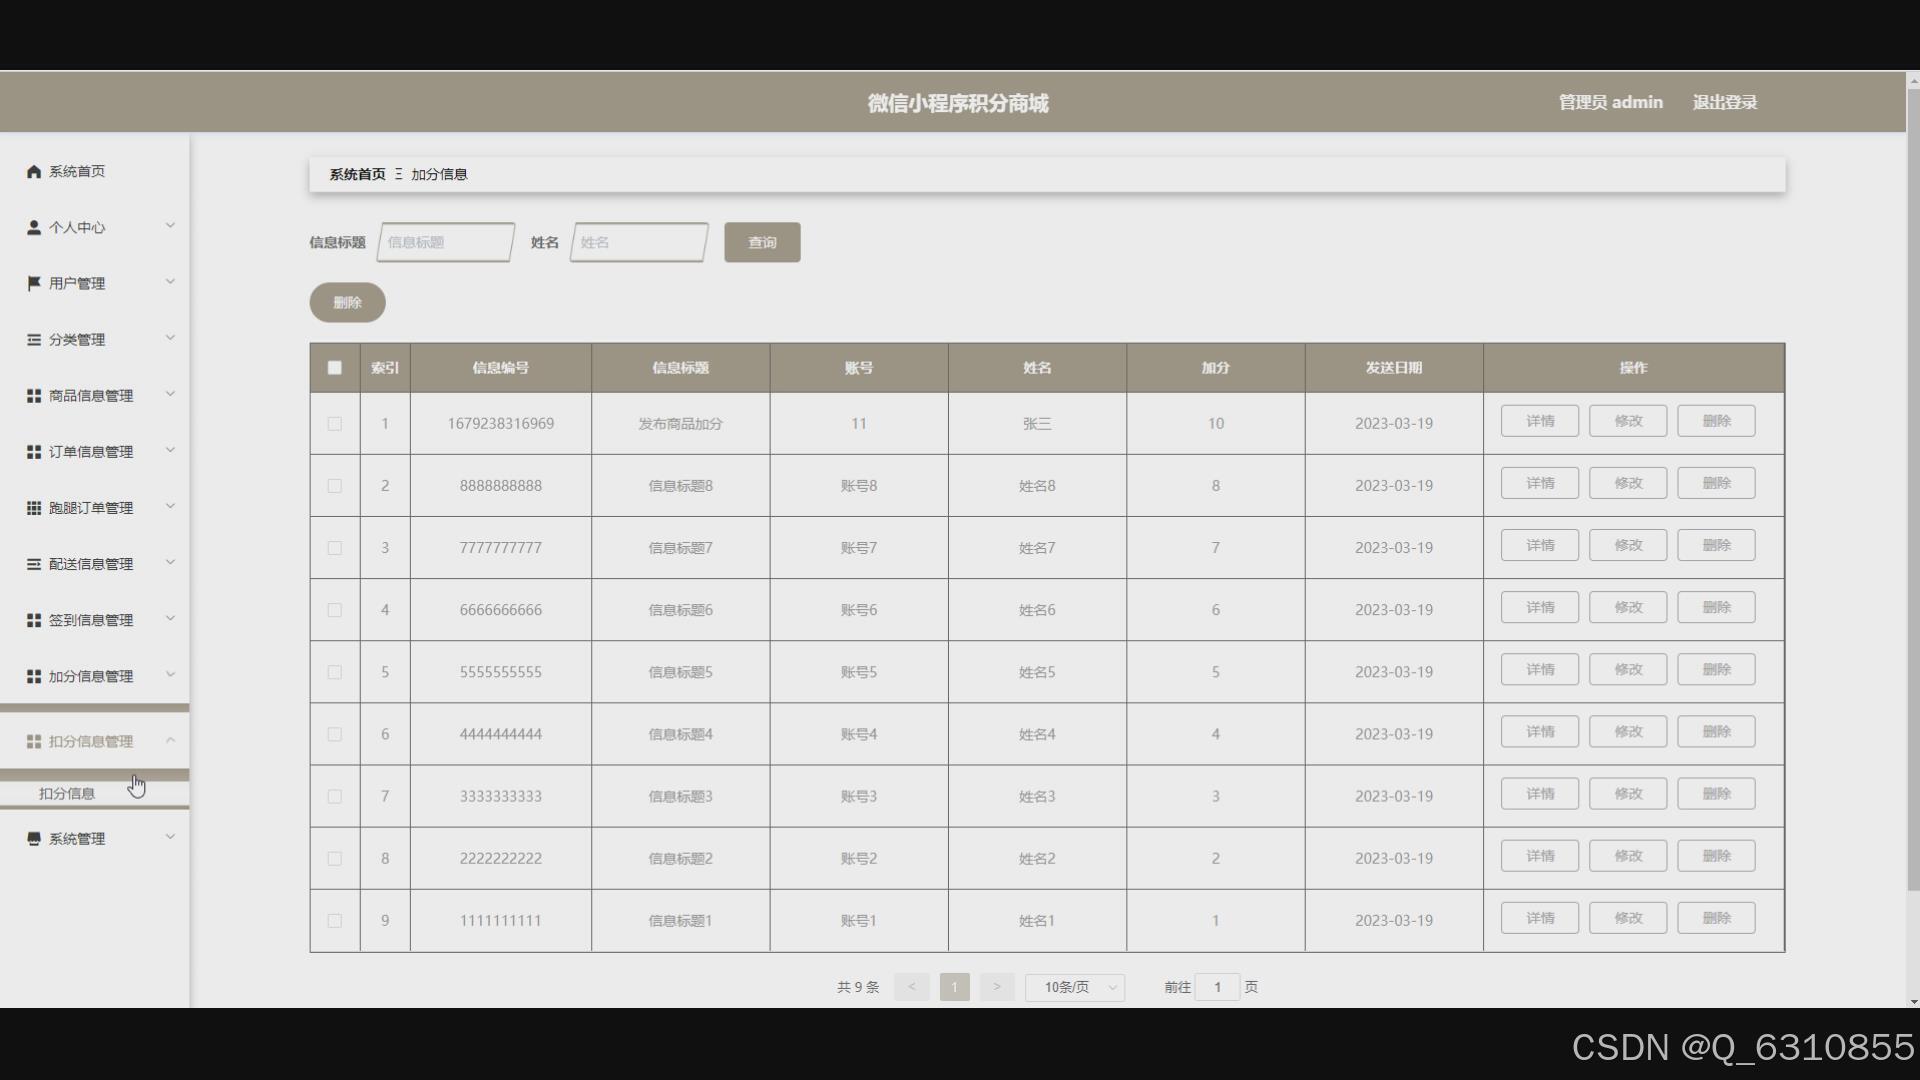
Task: Open the 10条/页 page size dropdown
Action: [x=1075, y=987]
